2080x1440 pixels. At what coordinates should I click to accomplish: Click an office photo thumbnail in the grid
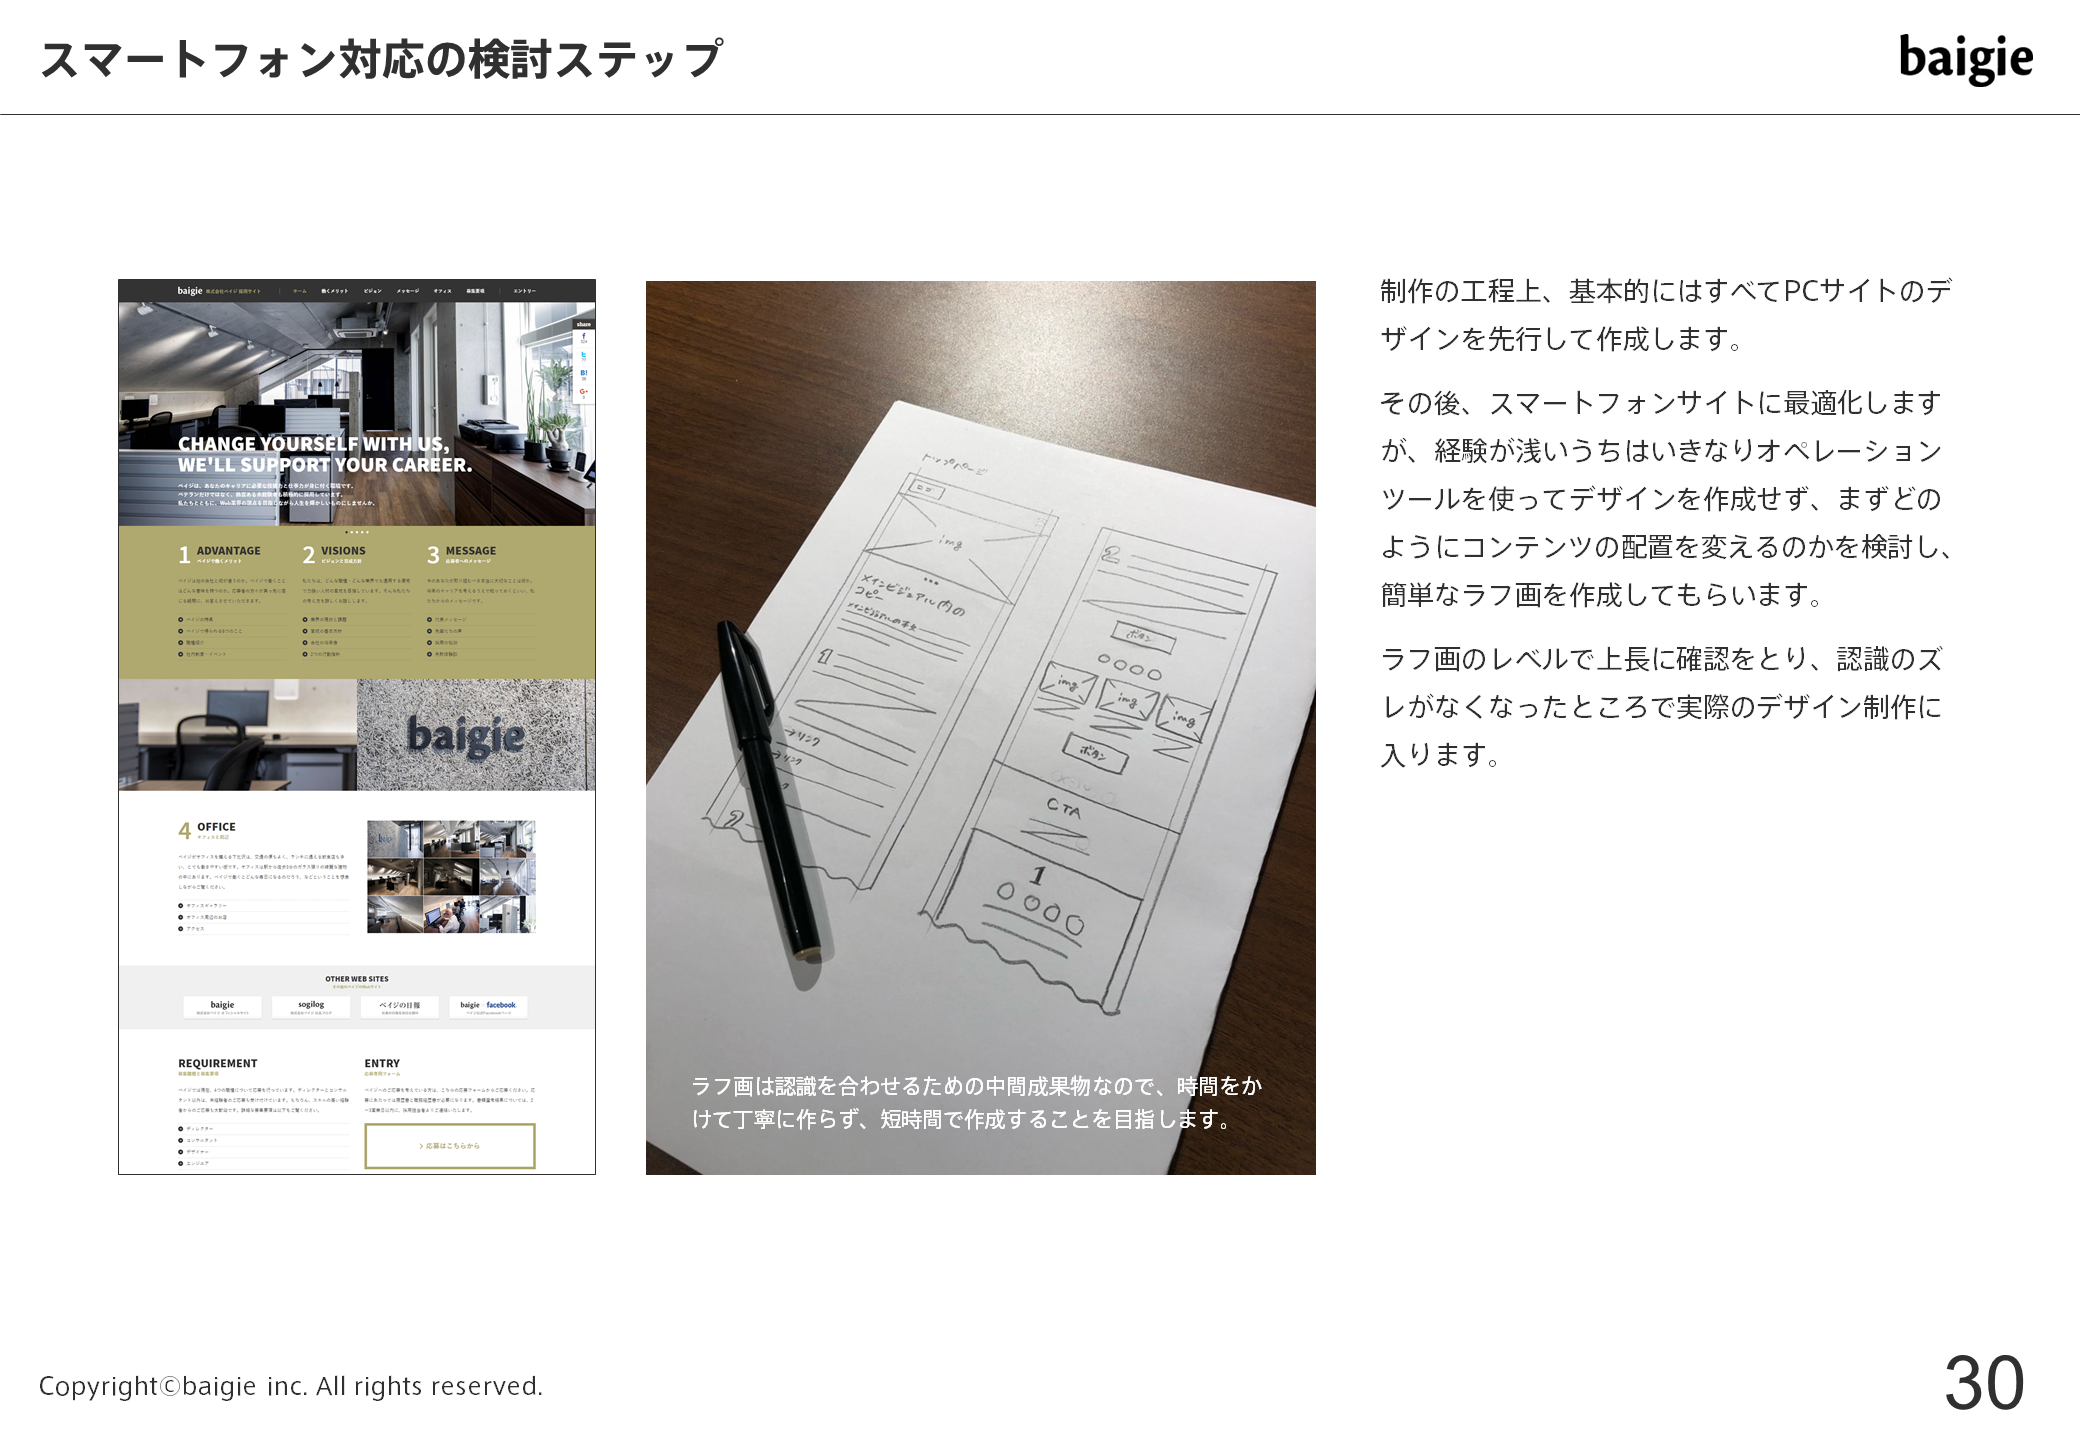tap(450, 877)
